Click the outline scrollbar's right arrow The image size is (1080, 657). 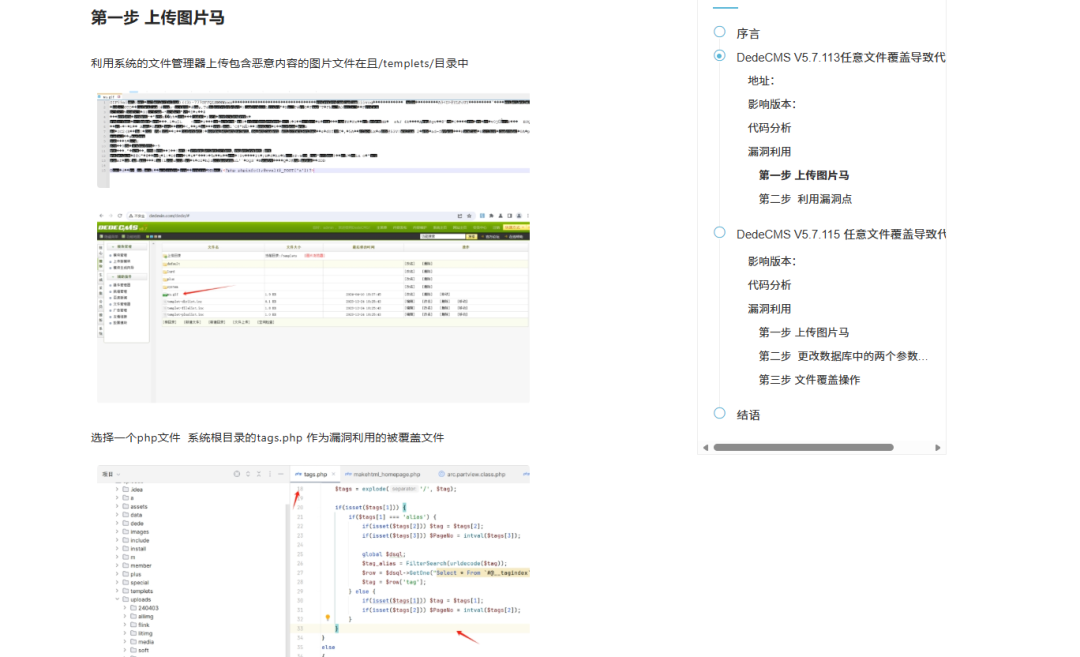937,448
